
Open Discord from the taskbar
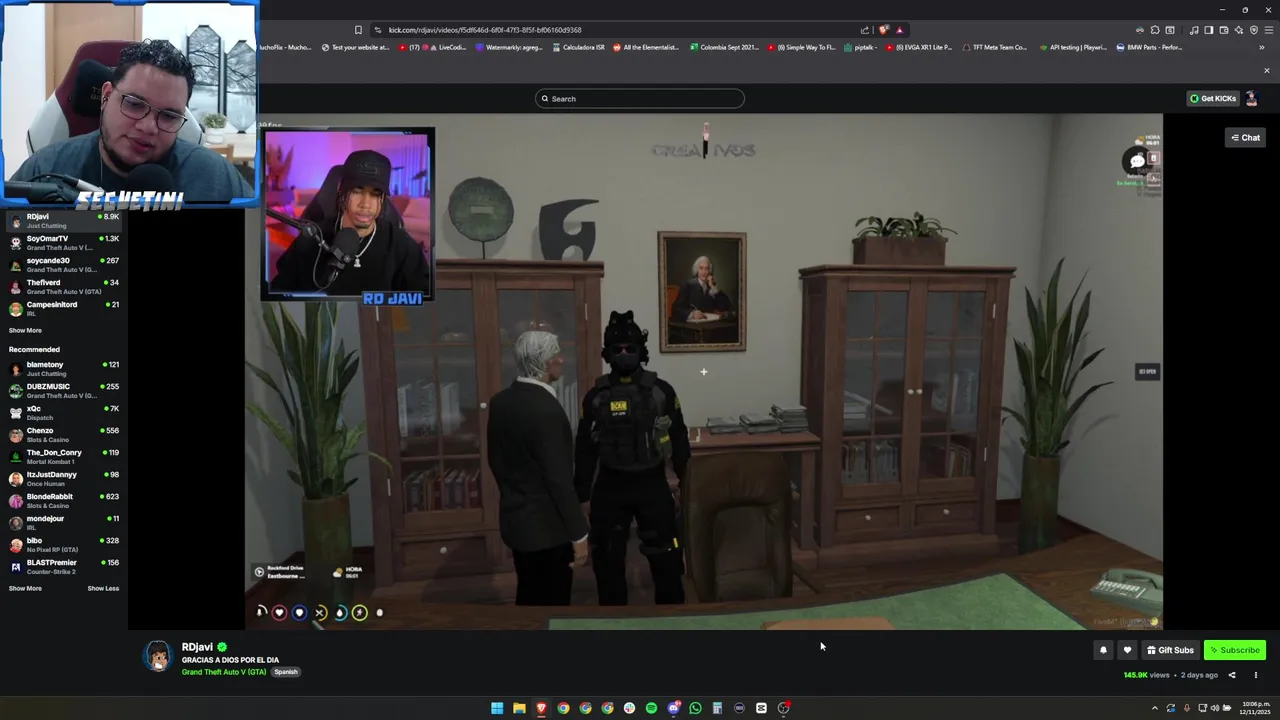673,708
